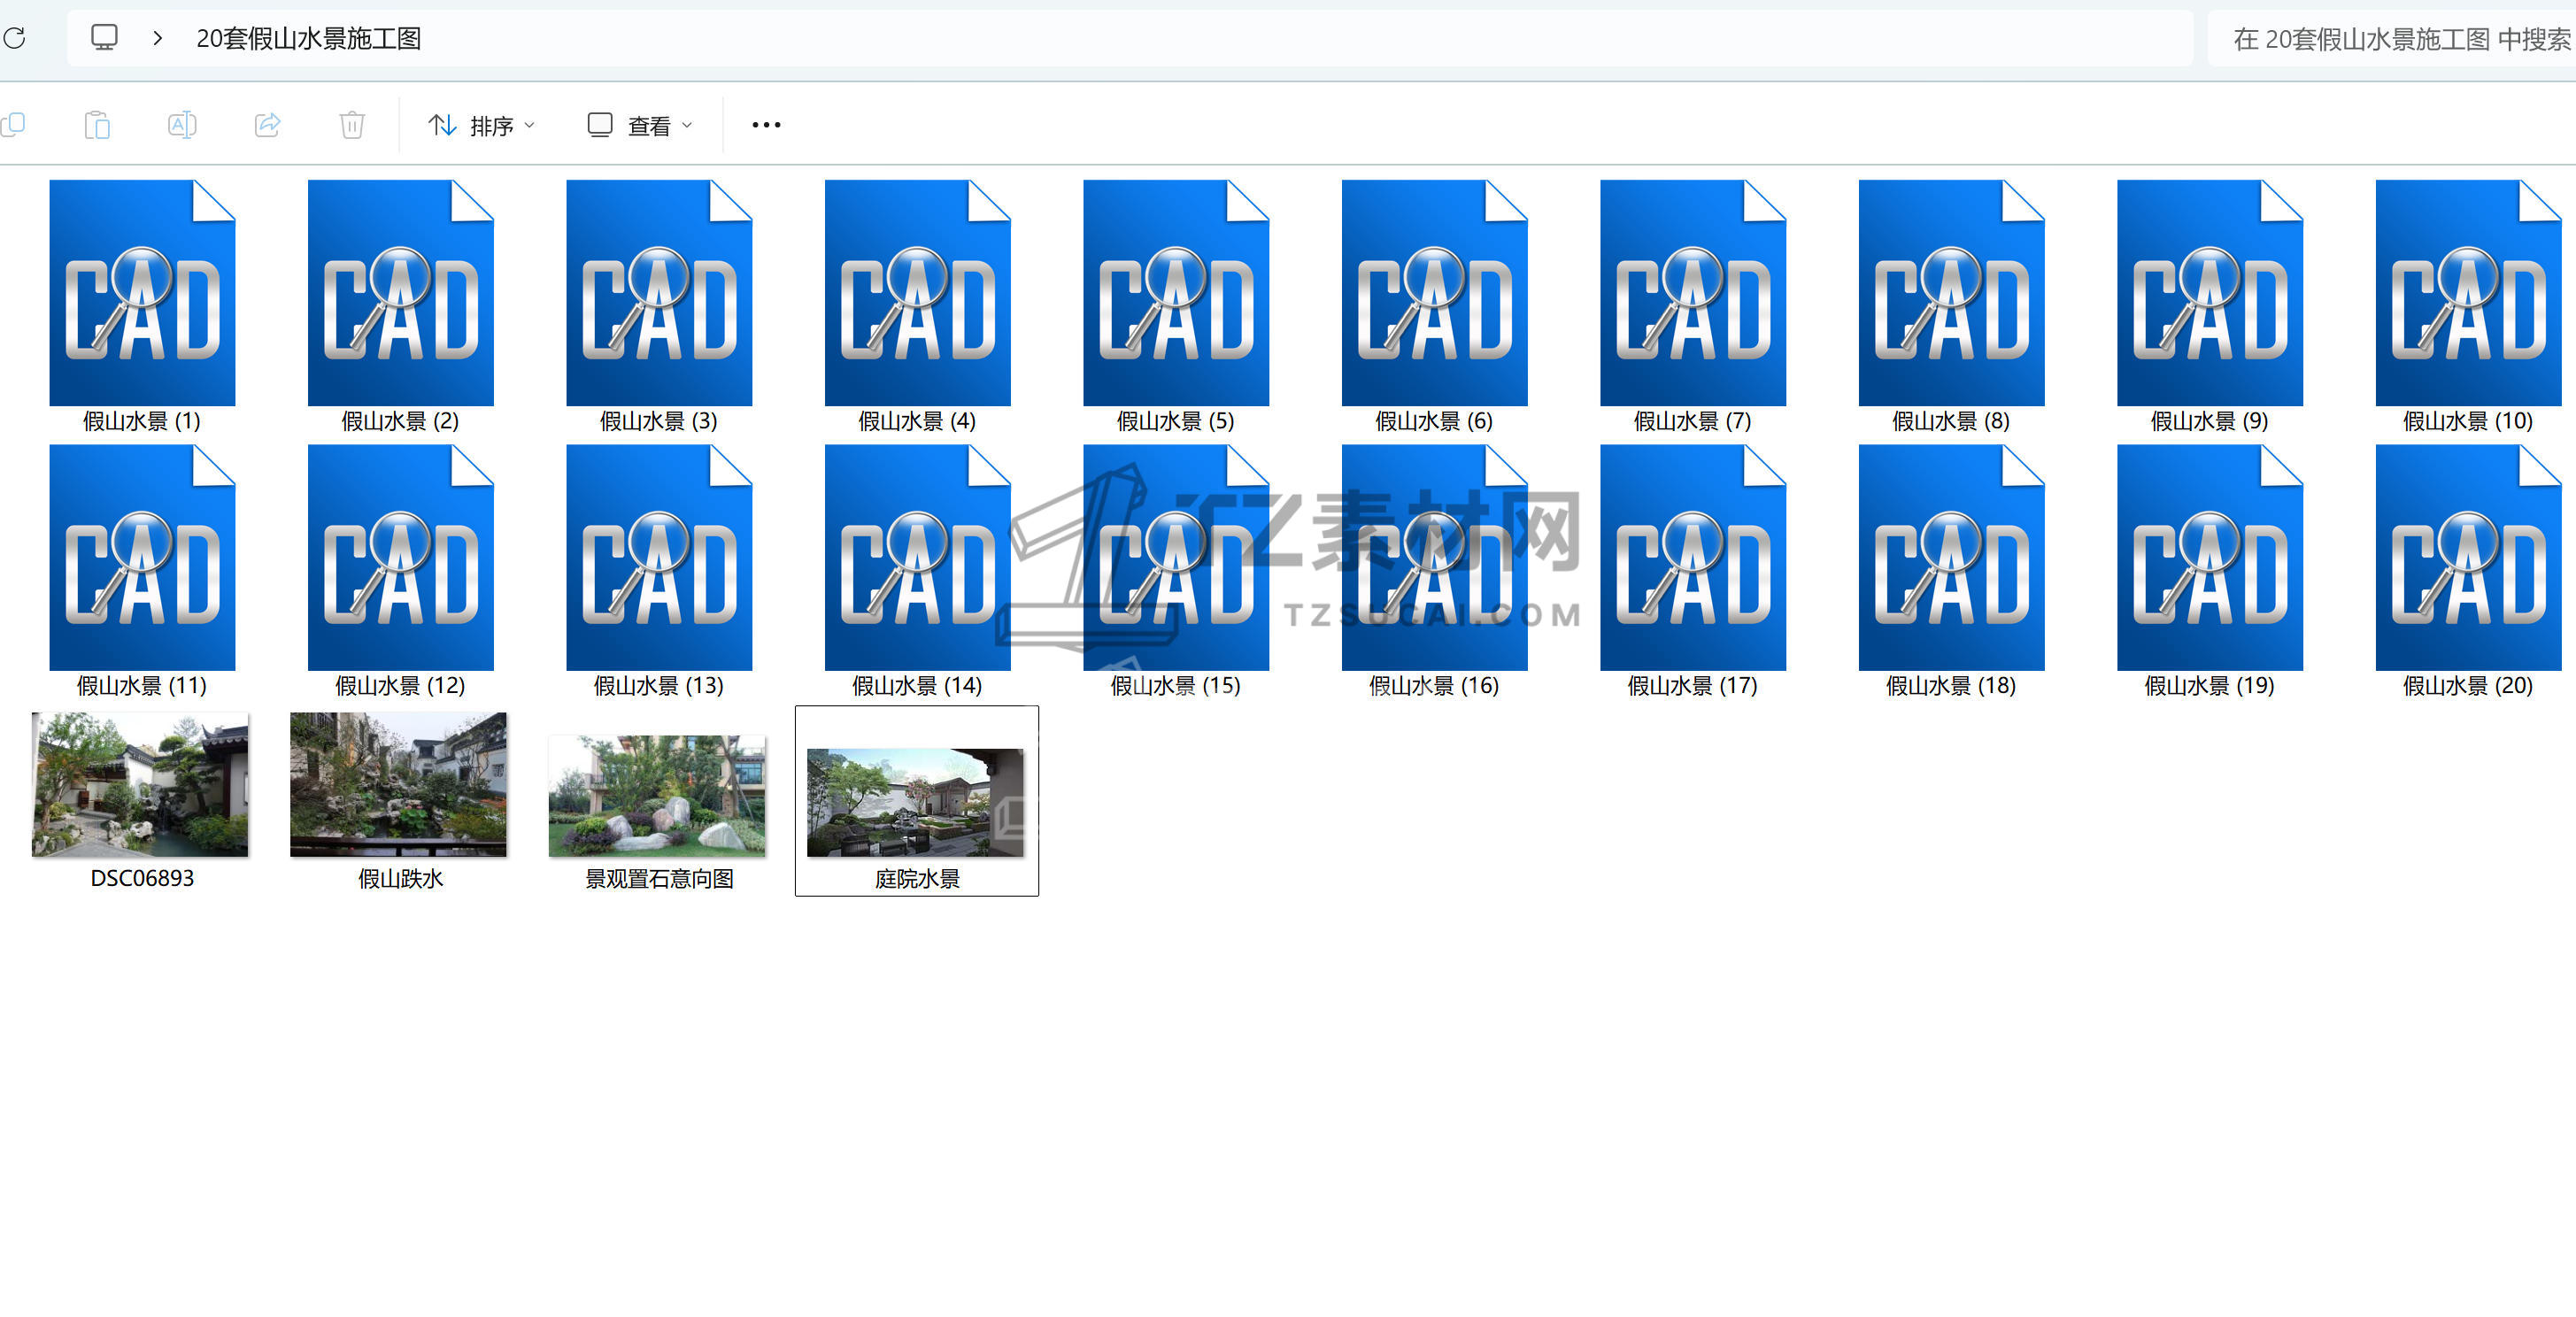Viewport: 2576px width, 1317px height.
Task: Click the rename icon in toolbar
Action: 181,125
